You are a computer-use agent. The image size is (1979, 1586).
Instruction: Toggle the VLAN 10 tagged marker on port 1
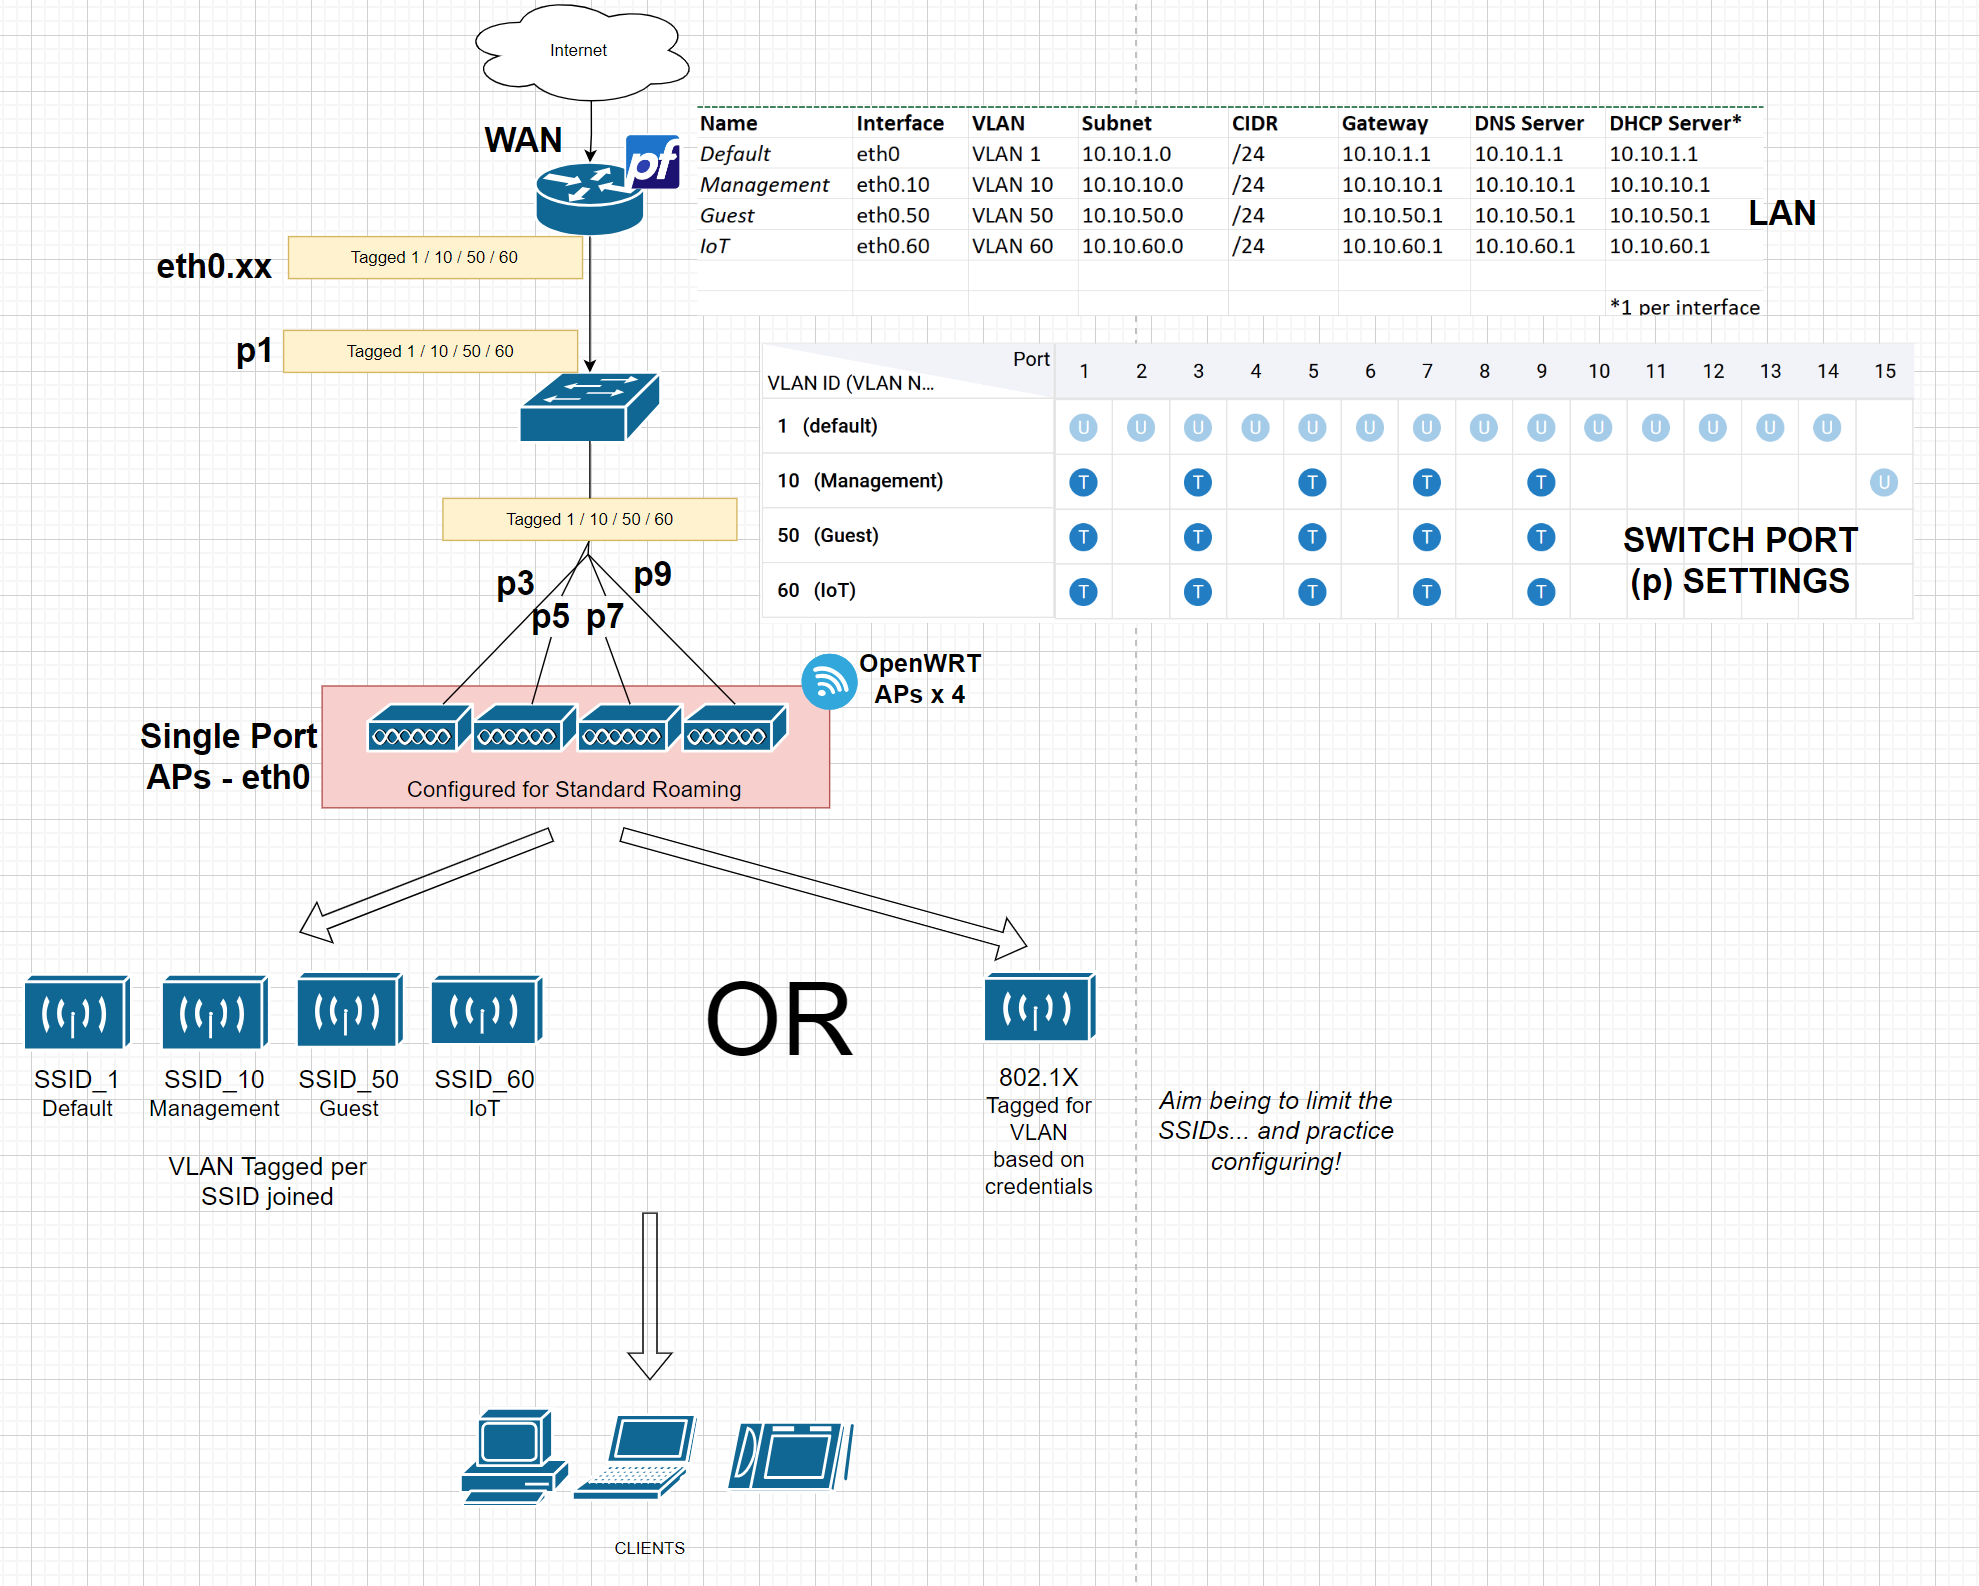click(1084, 482)
